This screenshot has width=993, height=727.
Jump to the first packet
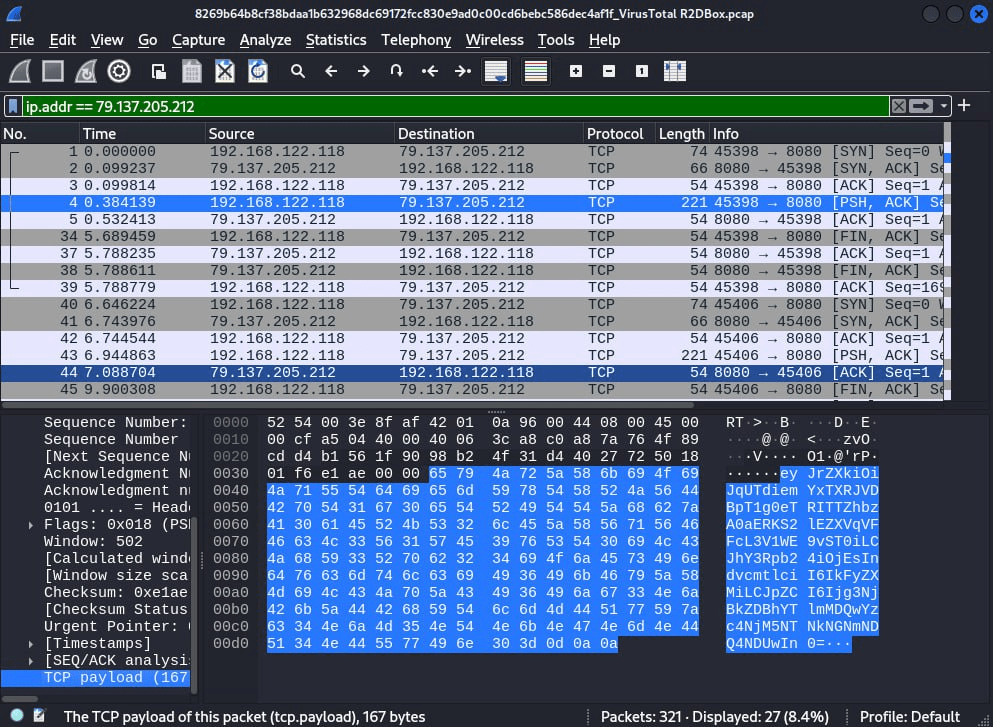click(x=429, y=71)
